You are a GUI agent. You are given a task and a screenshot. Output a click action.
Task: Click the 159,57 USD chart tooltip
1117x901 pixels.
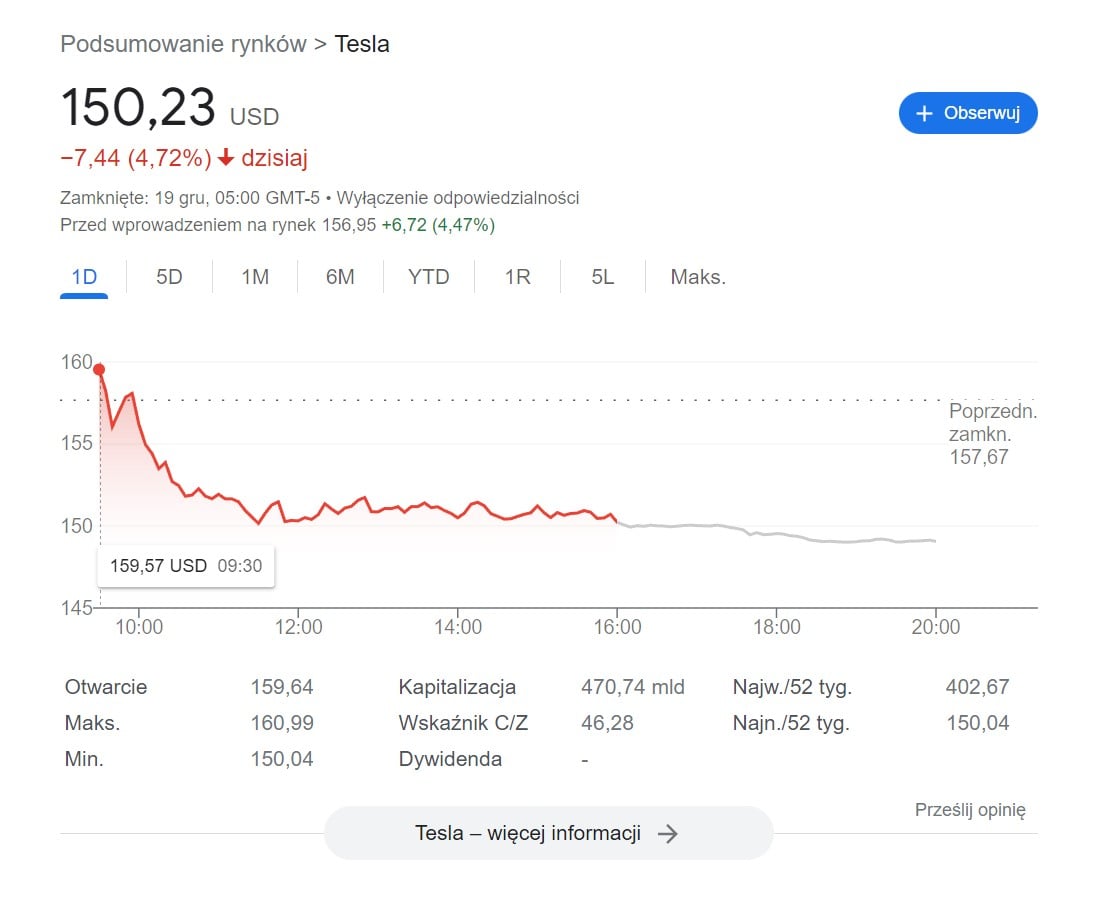pos(185,566)
